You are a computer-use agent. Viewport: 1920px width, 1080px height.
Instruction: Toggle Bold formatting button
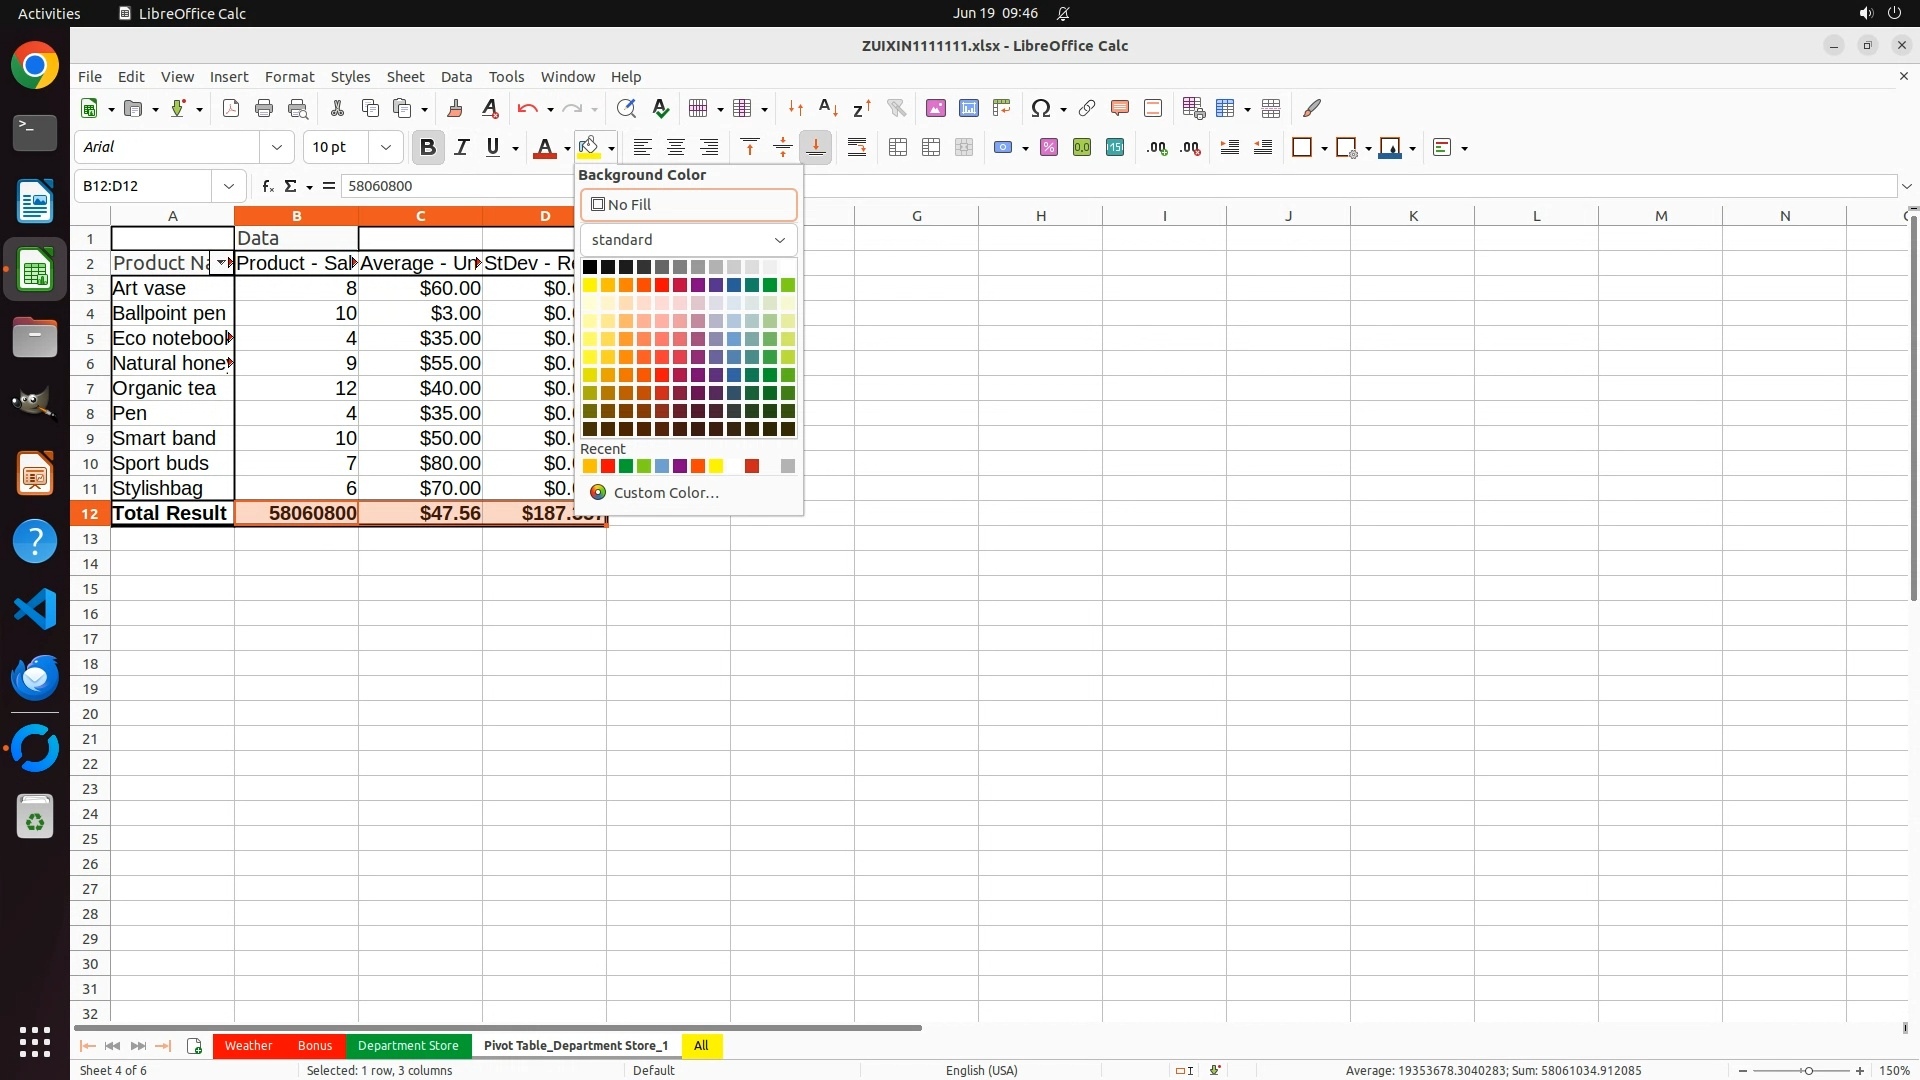(428, 148)
